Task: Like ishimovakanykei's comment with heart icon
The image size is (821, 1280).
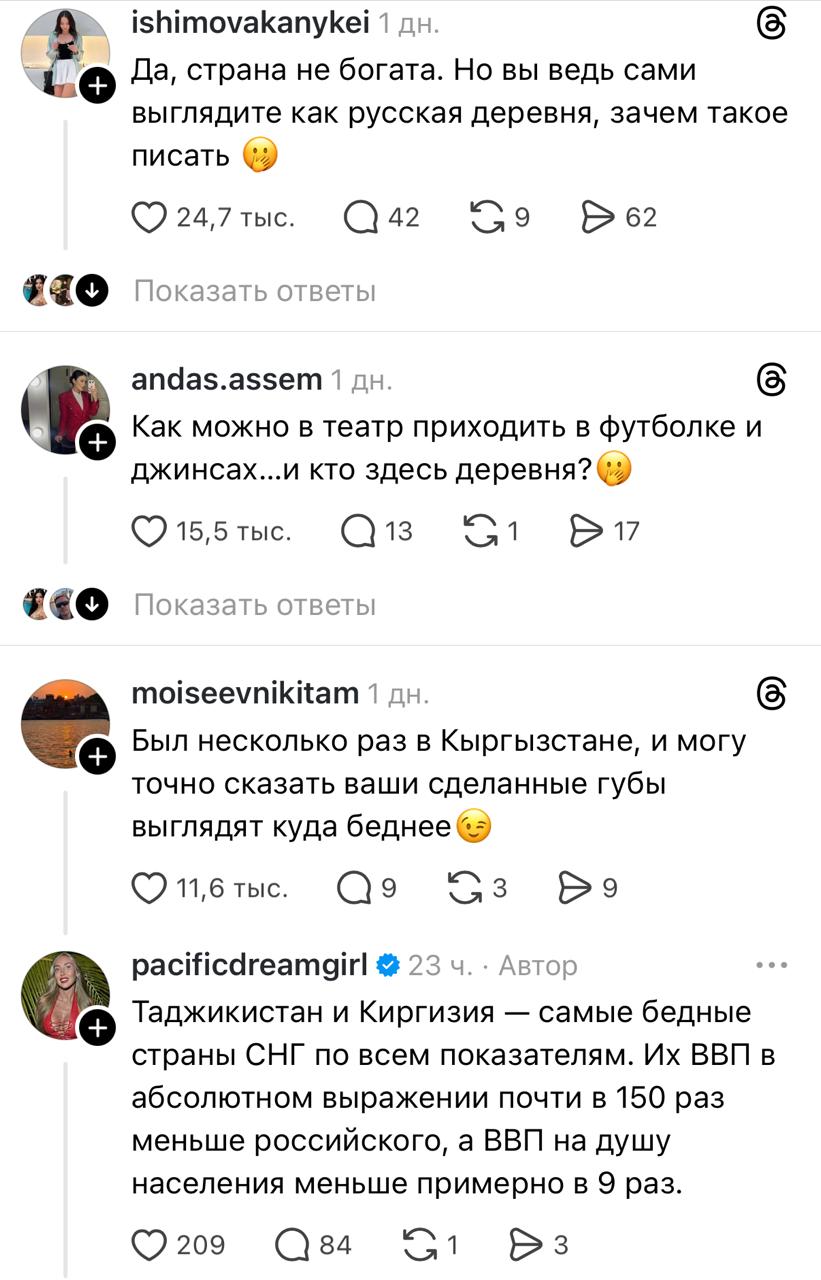Action: tap(149, 217)
